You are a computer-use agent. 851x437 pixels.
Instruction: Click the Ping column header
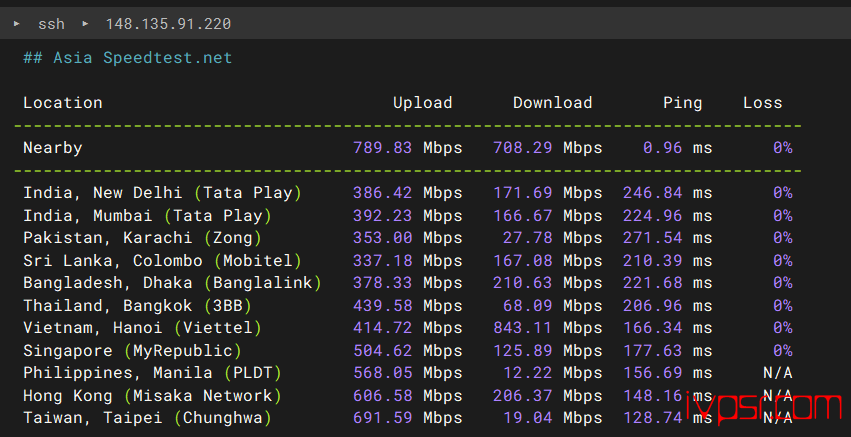point(682,103)
